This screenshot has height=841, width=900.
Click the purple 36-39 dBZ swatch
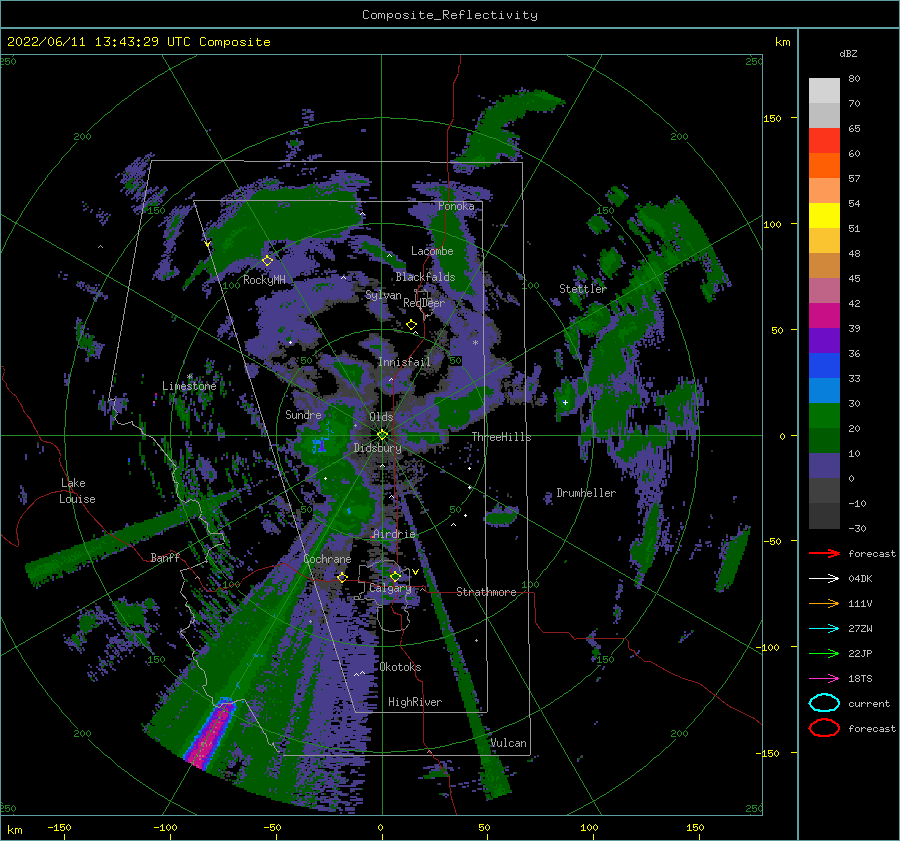pyautogui.click(x=824, y=340)
